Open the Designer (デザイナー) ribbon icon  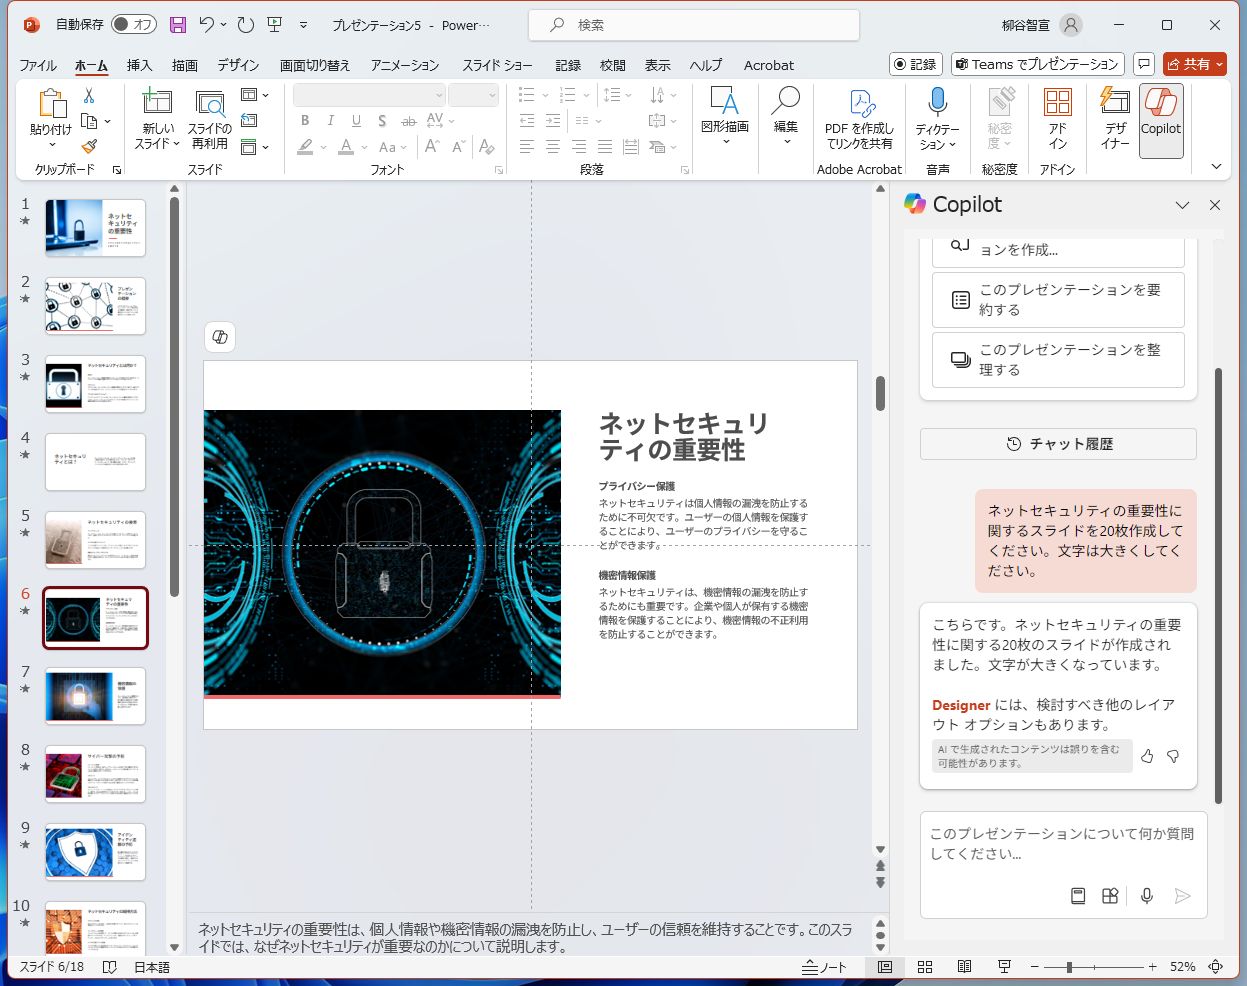click(1114, 101)
